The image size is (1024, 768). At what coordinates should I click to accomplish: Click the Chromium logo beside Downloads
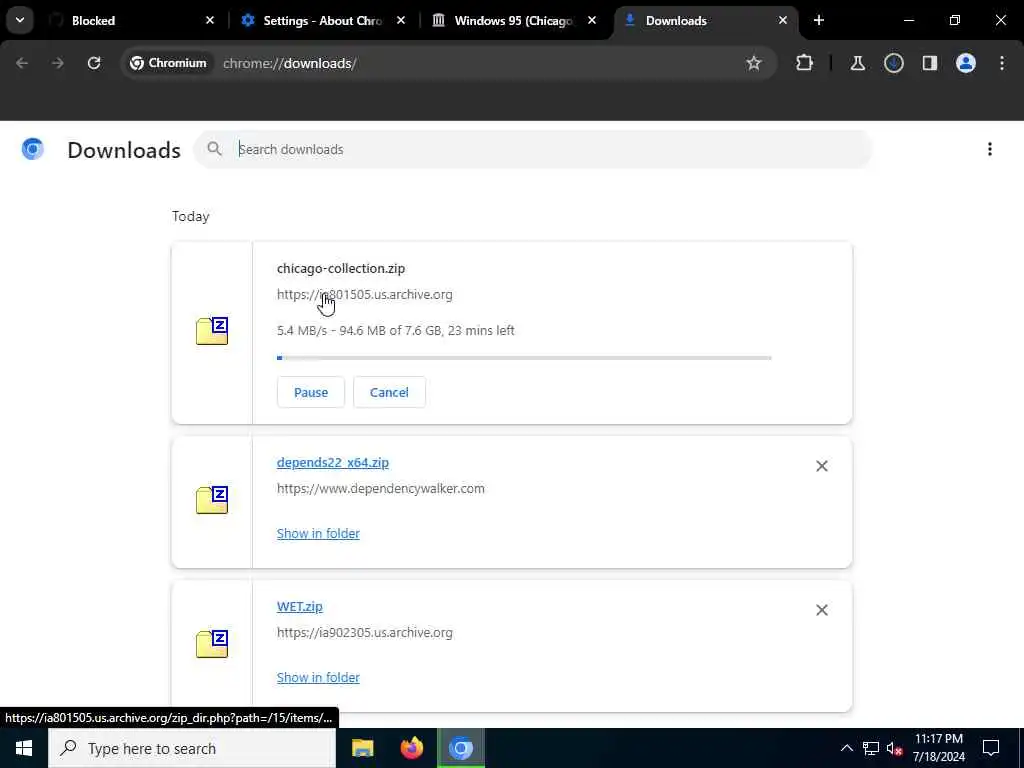(x=33, y=150)
